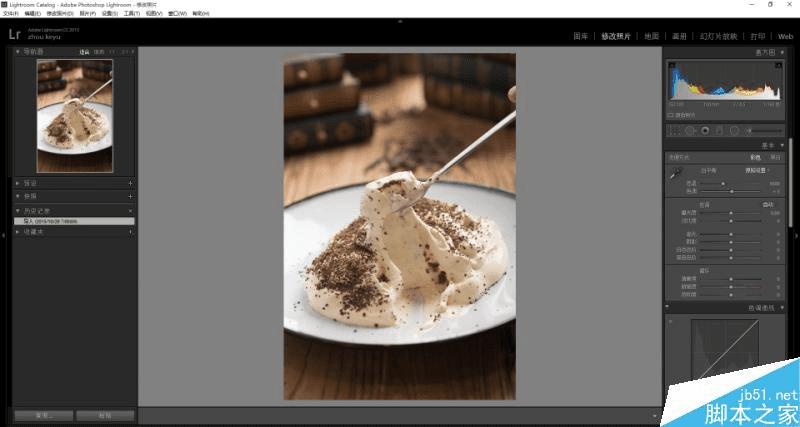
Task: Open the 窗口(W) menu
Action: (177, 14)
